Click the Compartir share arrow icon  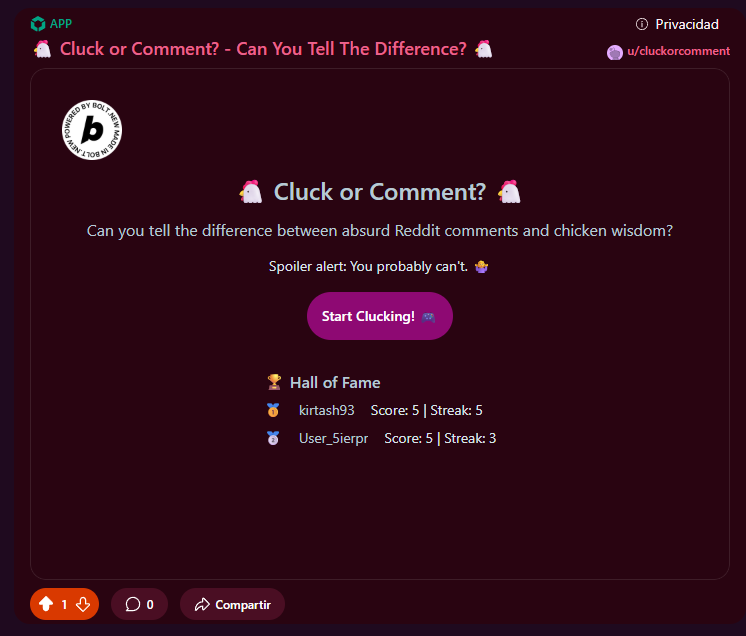click(202, 605)
